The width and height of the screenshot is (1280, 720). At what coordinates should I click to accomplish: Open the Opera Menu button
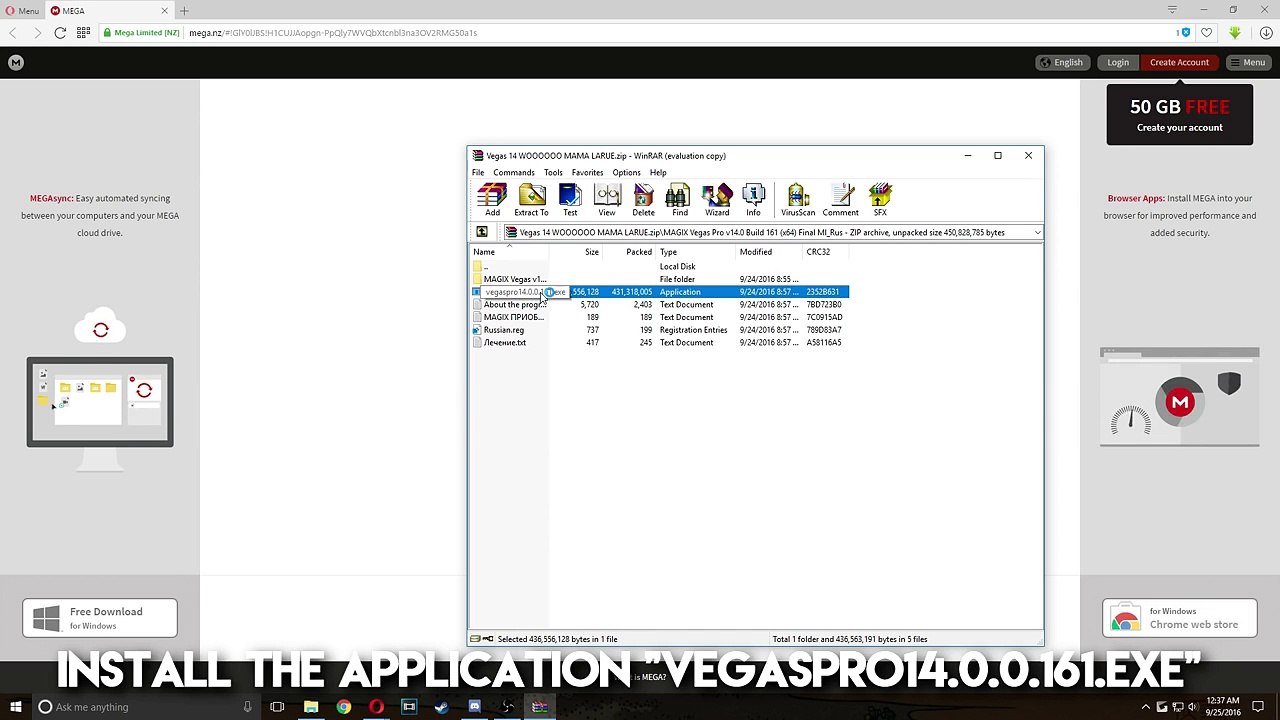click(x=21, y=11)
